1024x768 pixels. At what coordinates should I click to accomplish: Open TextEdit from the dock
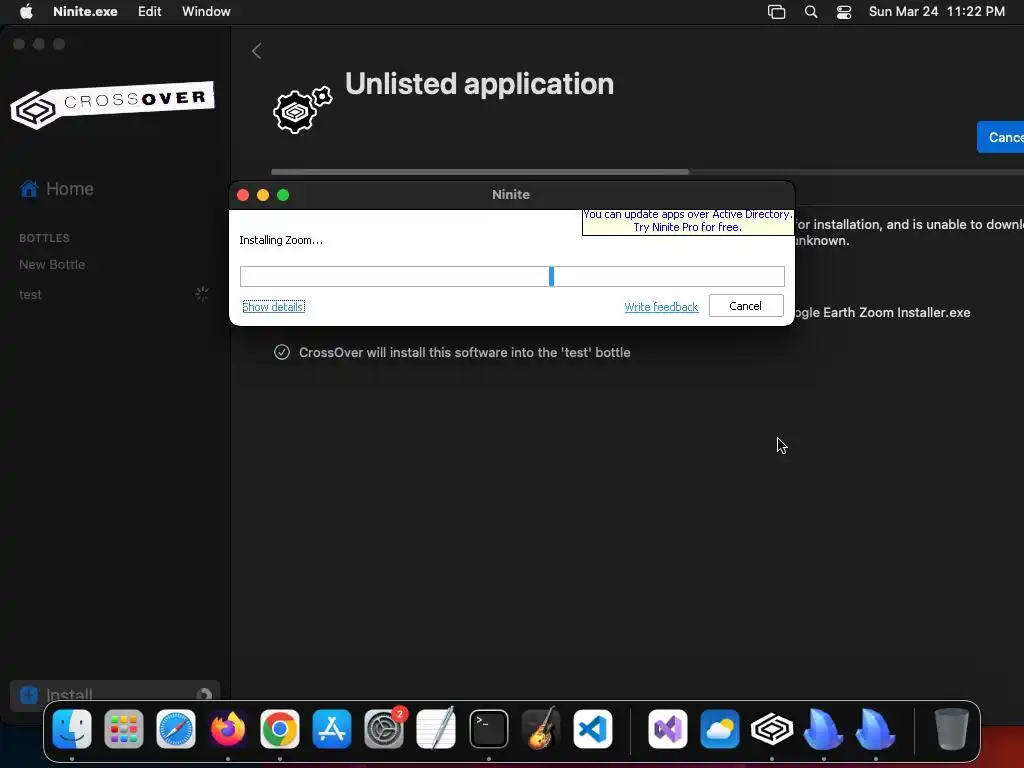[x=436, y=729]
